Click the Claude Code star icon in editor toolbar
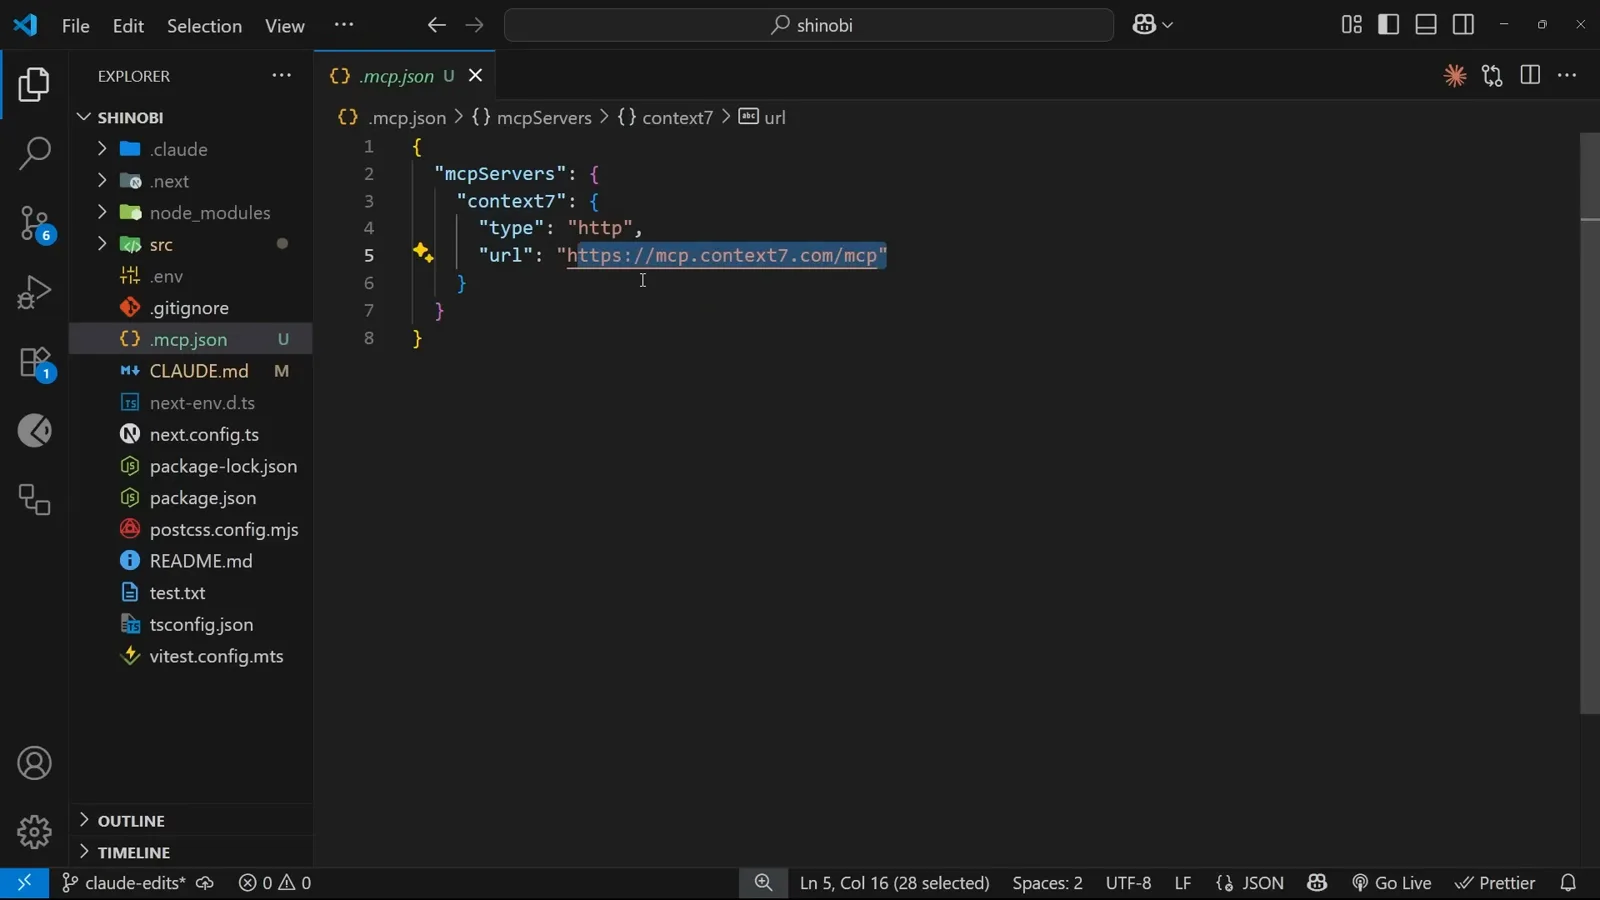Viewport: 1600px width, 900px height. 1455,76
